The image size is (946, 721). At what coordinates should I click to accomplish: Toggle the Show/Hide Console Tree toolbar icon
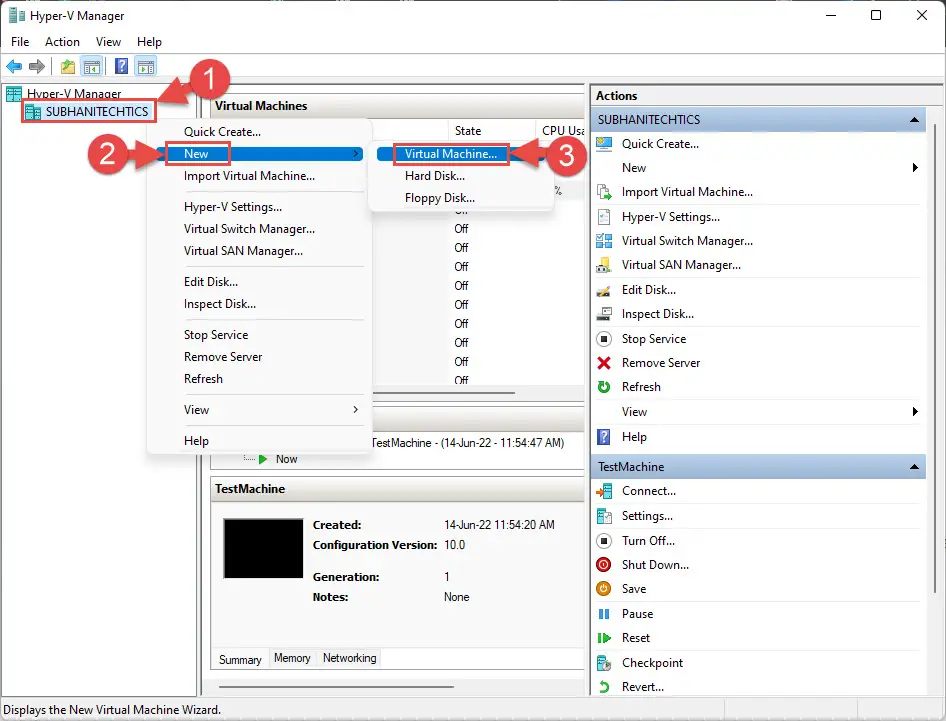[92, 66]
